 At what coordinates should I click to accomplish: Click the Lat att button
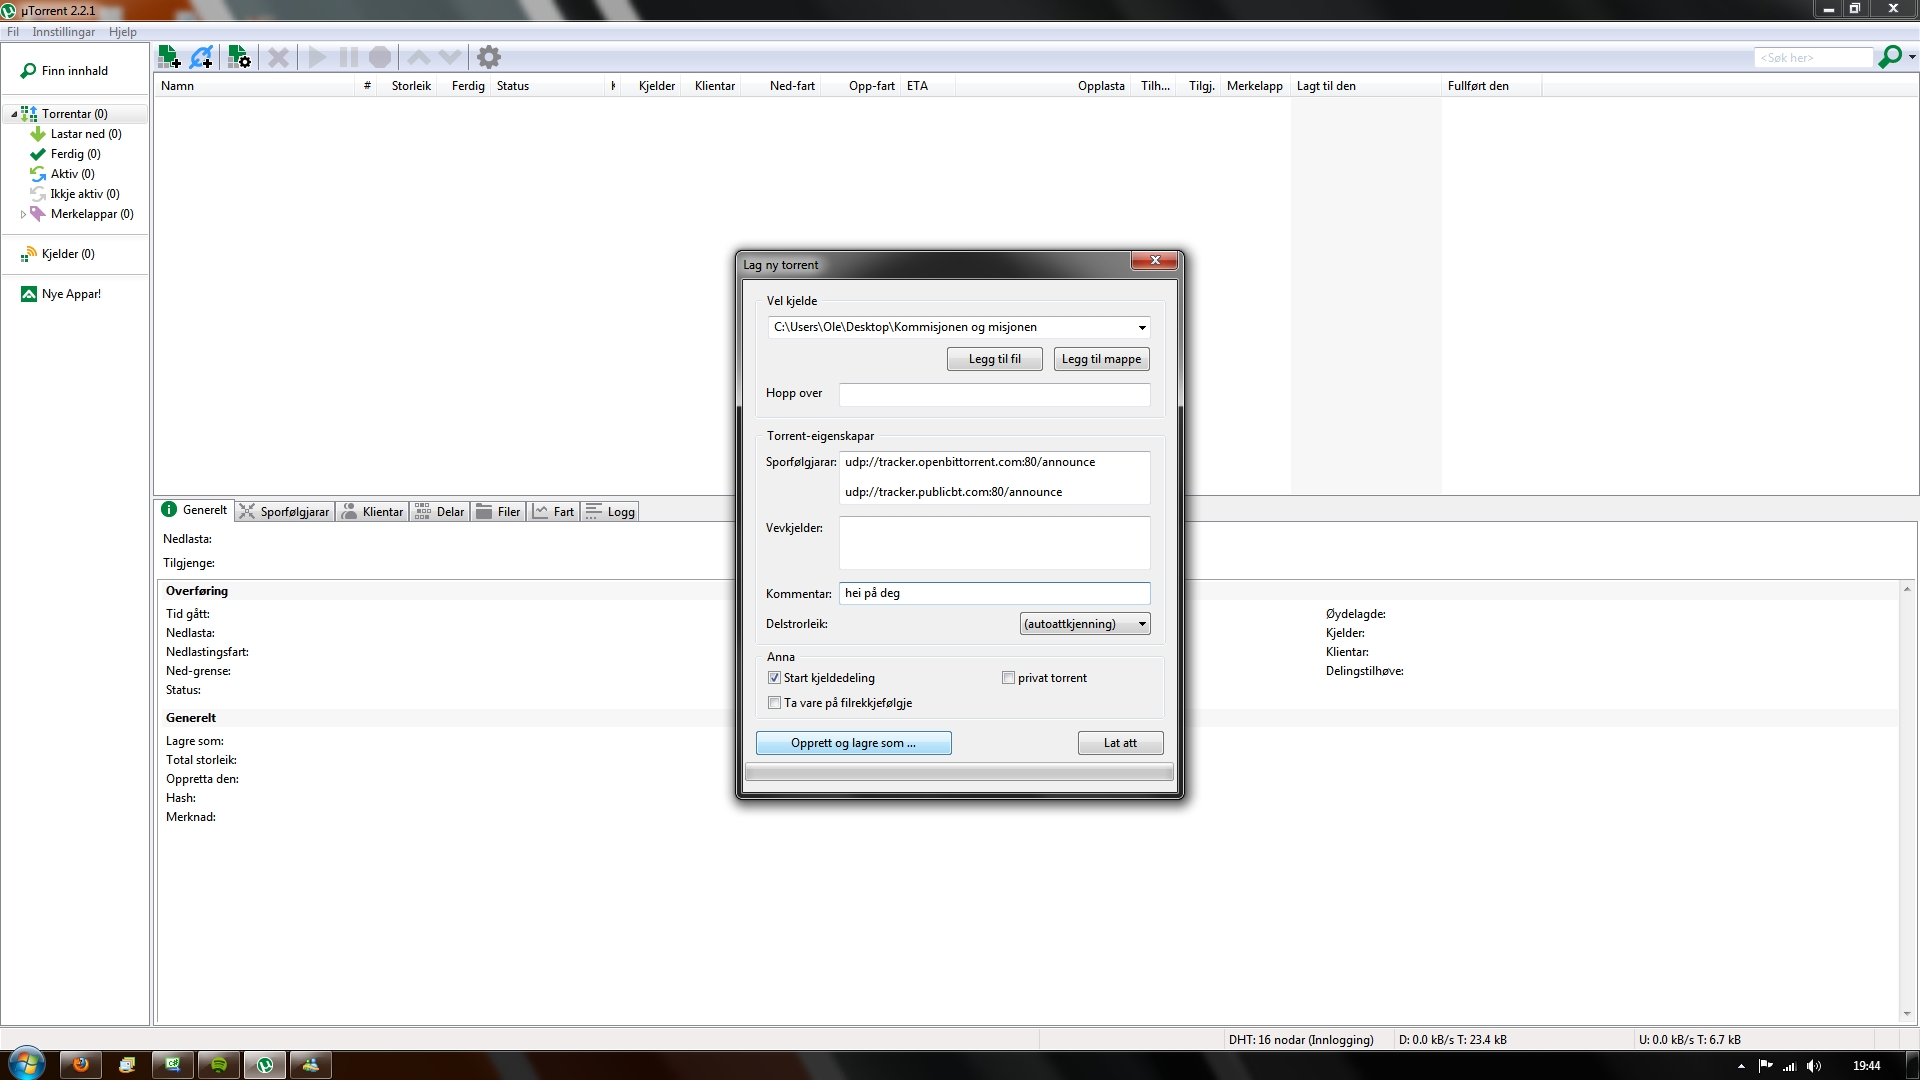[1120, 743]
